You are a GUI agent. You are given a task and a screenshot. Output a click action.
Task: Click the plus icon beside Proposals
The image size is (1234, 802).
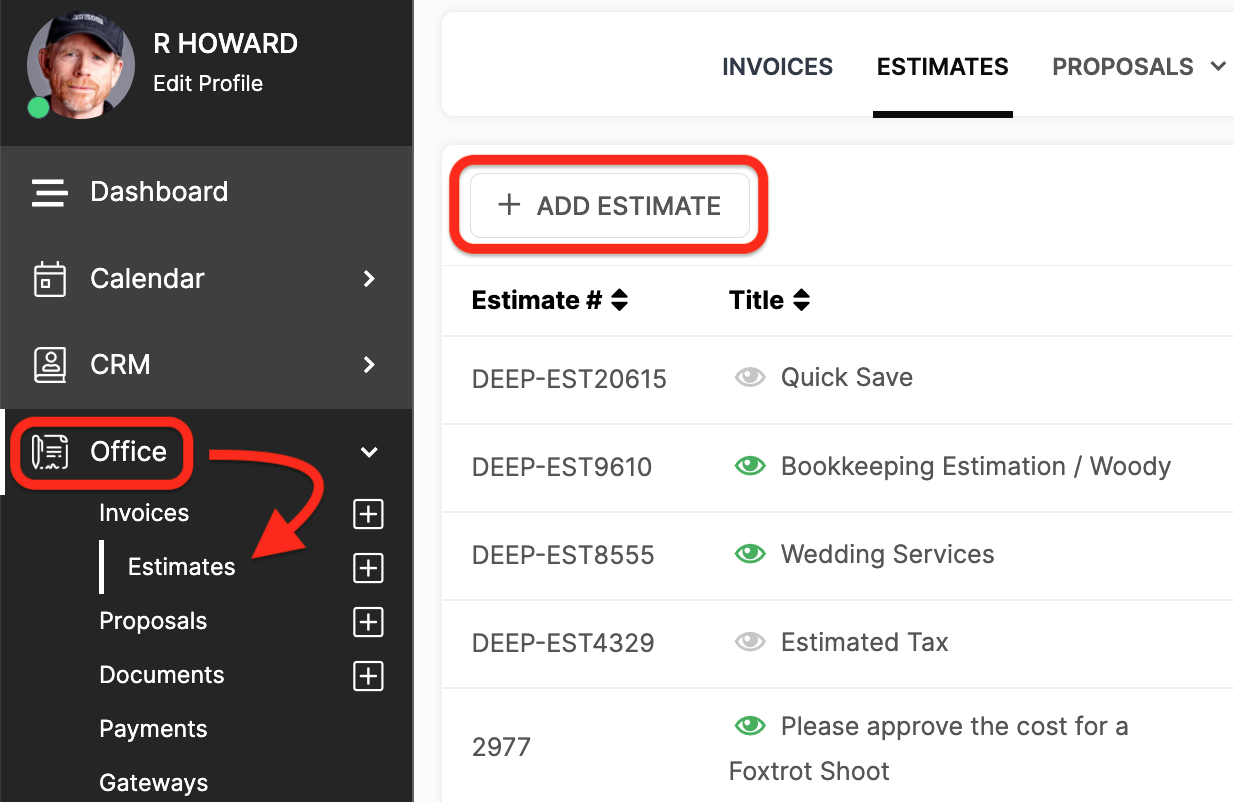point(369,622)
